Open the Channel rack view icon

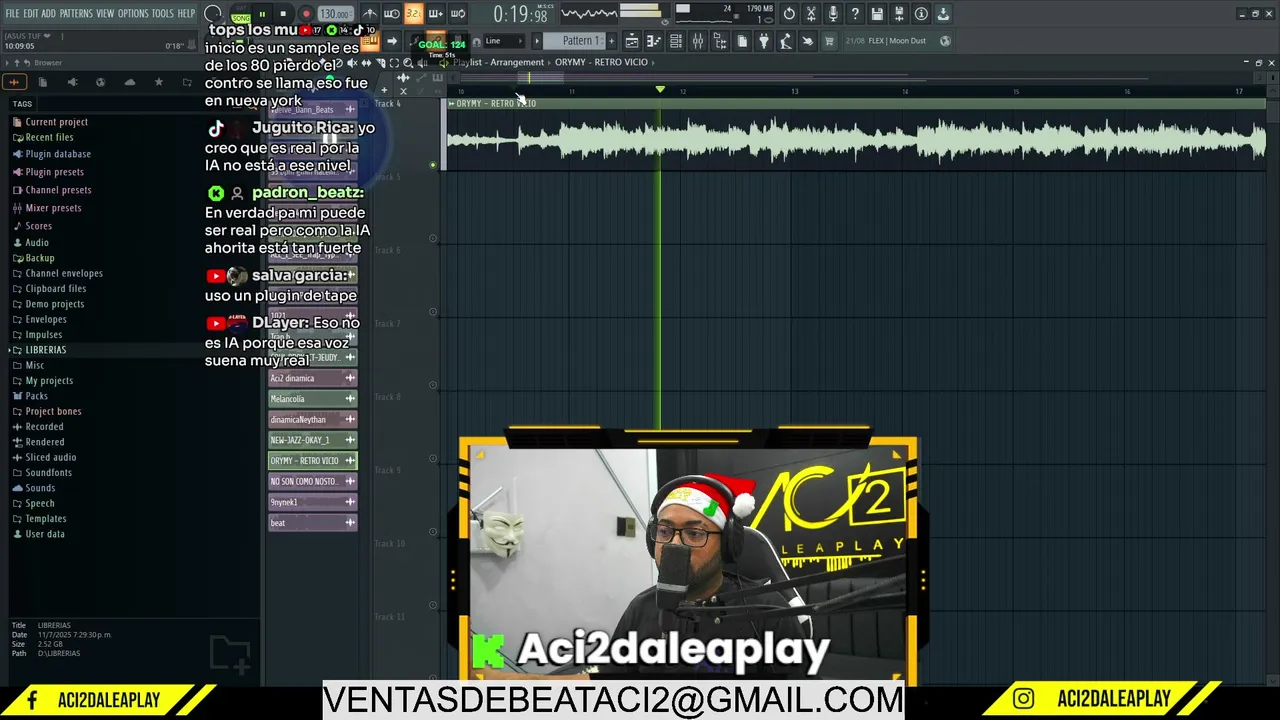pyautogui.click(x=676, y=41)
